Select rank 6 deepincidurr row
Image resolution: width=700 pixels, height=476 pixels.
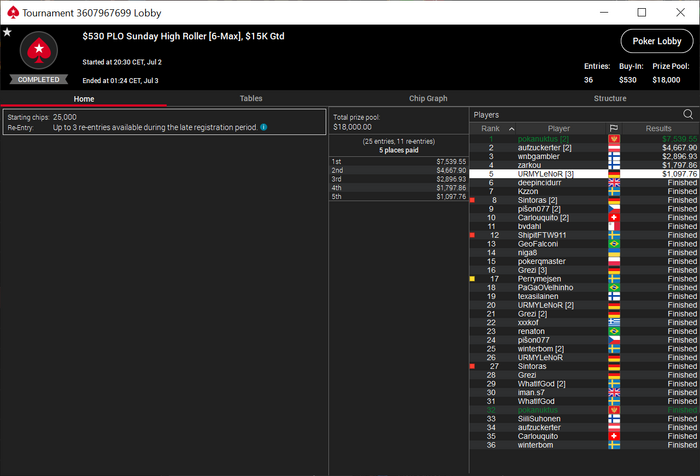[x=584, y=183]
